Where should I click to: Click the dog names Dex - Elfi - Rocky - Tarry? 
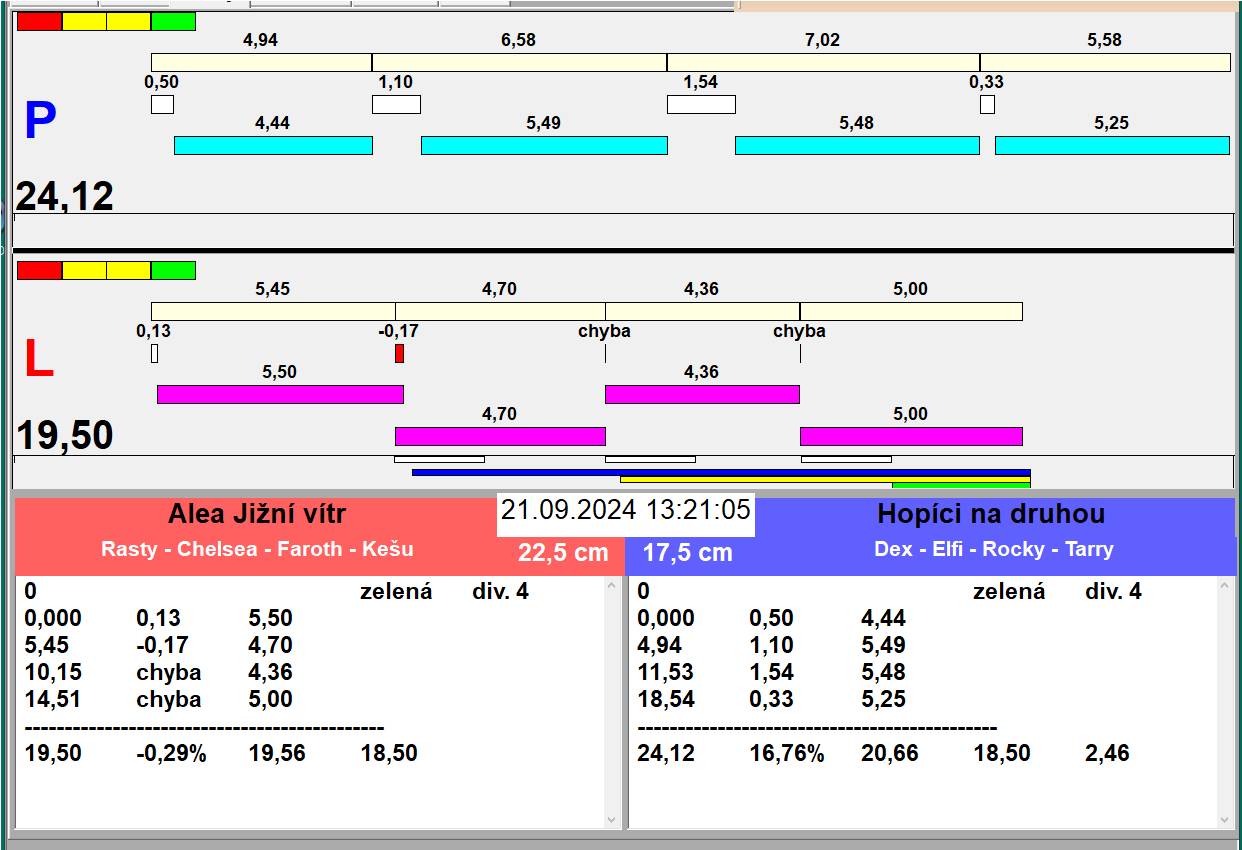point(993,549)
